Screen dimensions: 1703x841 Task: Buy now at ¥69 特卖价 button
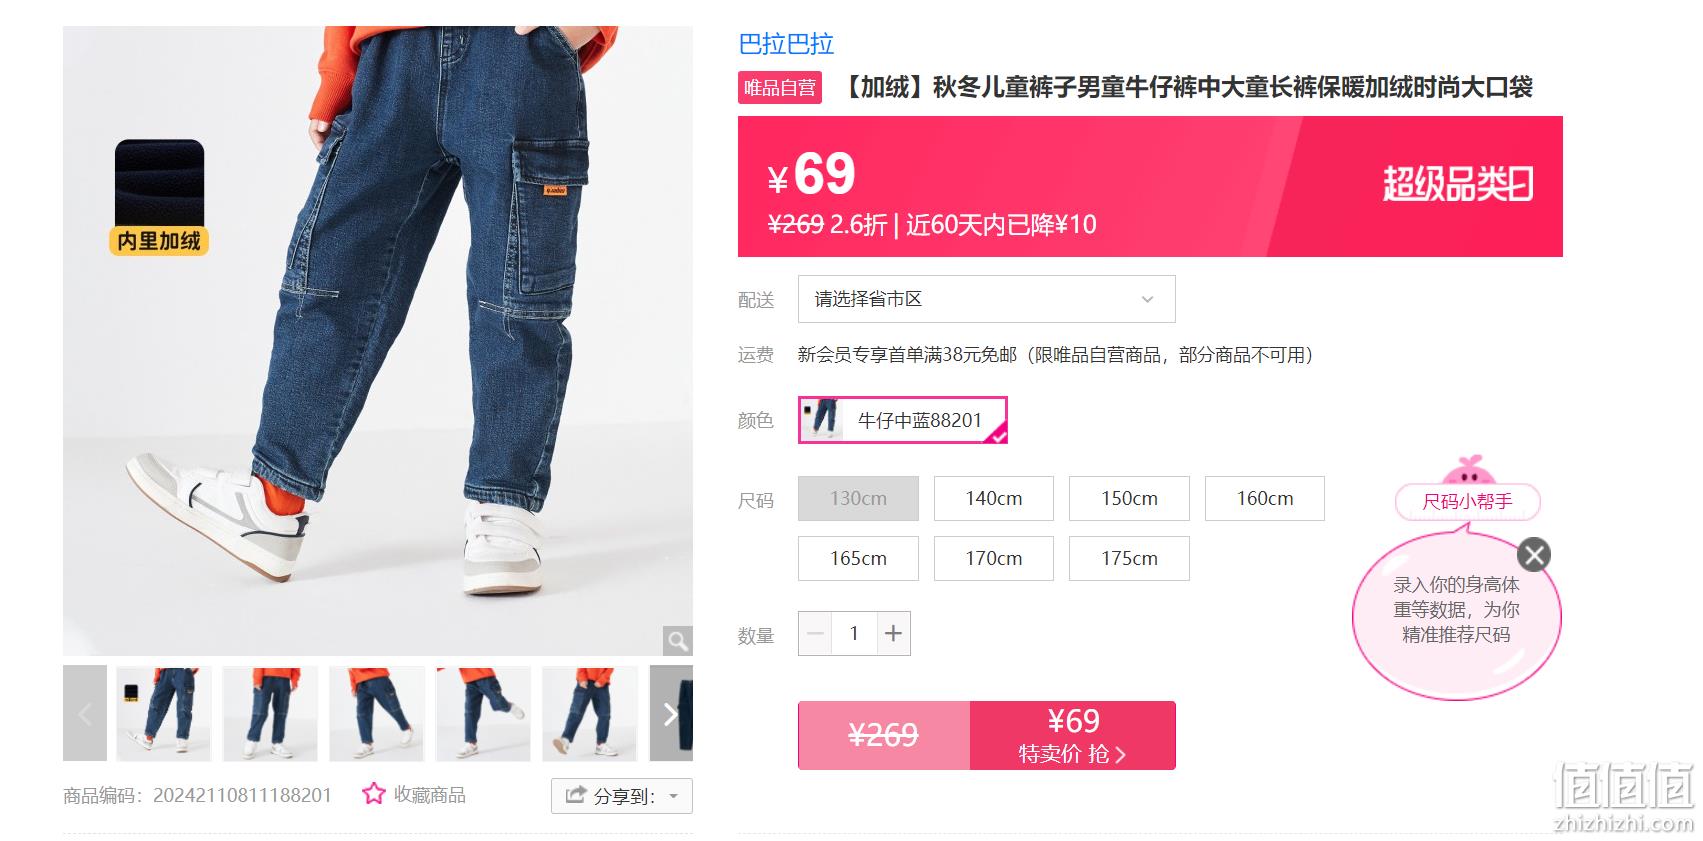[x=1072, y=735]
